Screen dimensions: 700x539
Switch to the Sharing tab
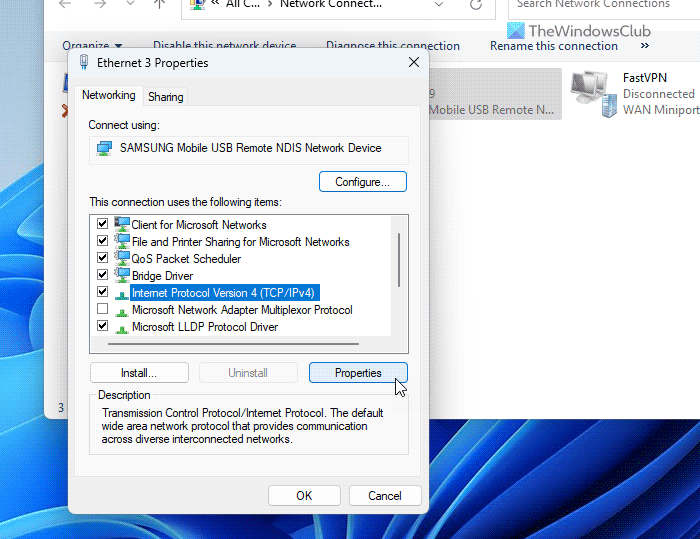(165, 96)
